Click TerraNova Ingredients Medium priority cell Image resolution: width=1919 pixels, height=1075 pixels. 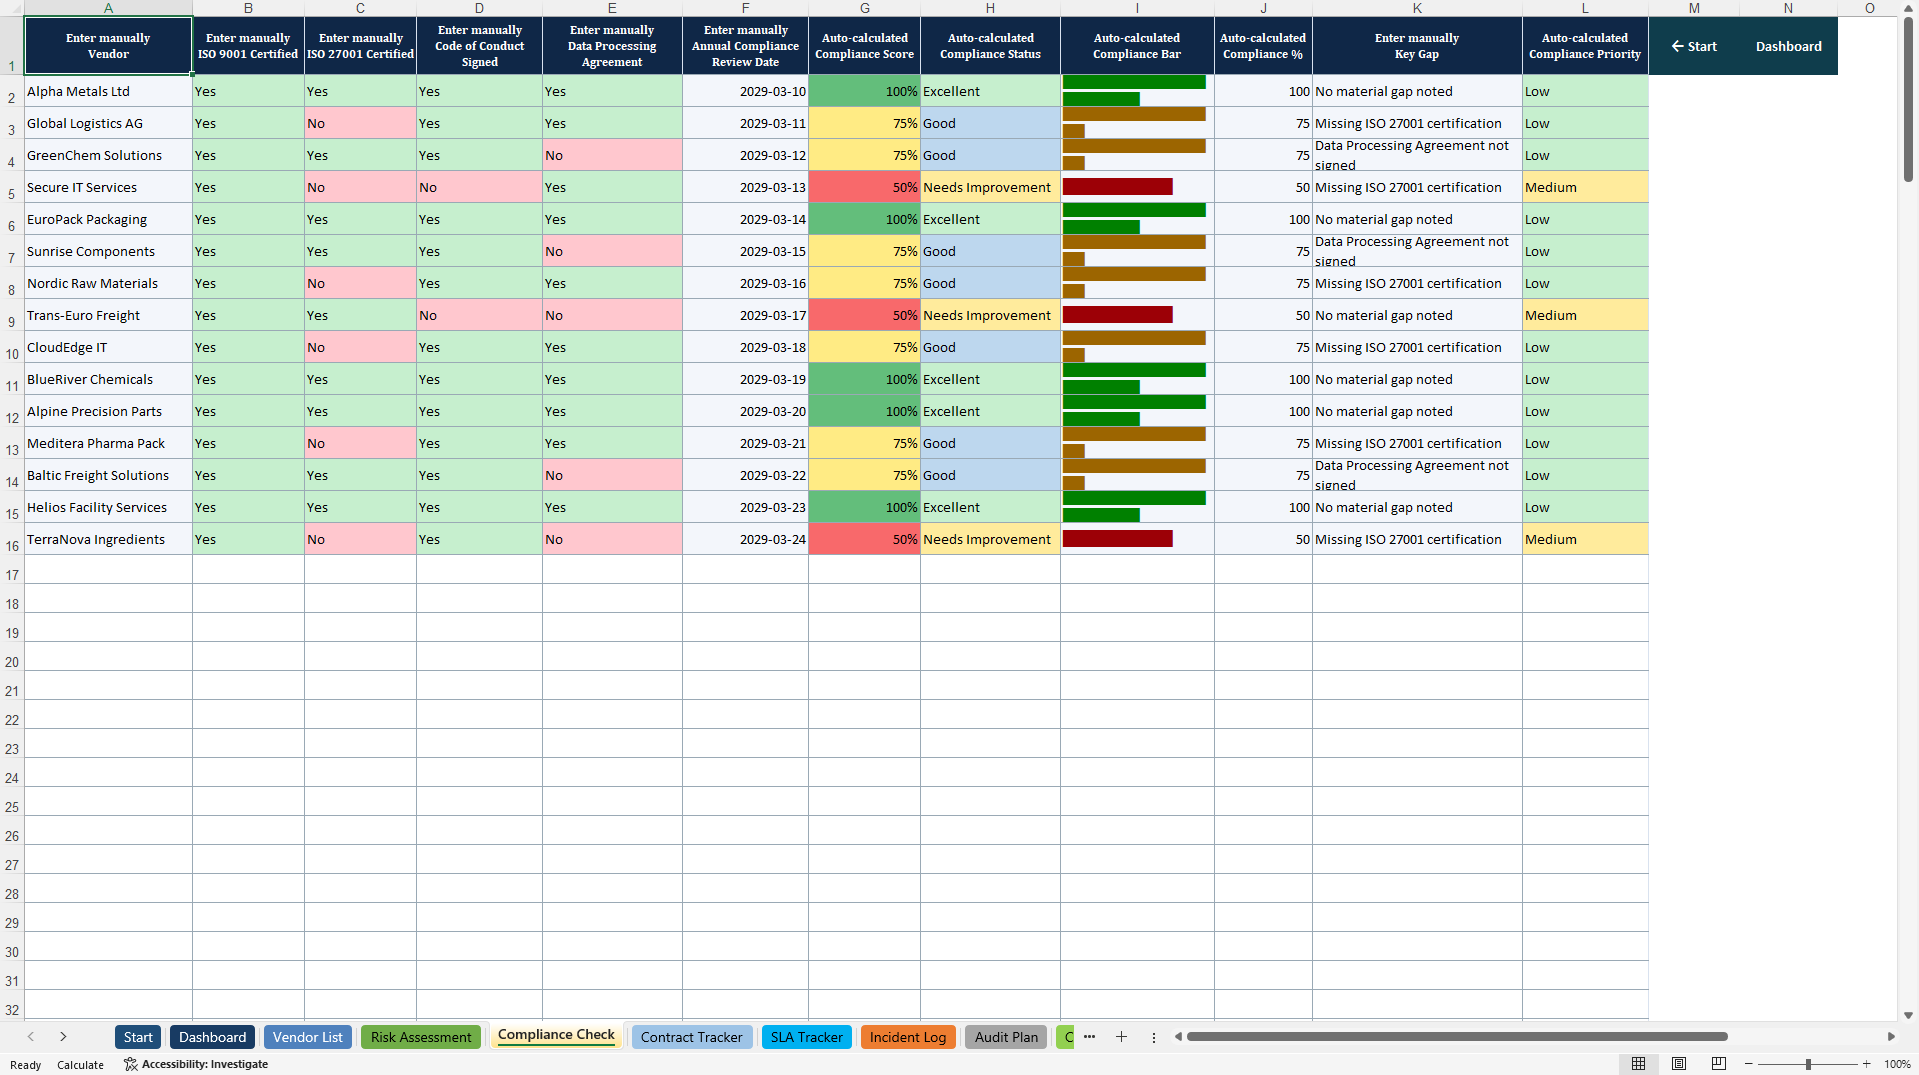tap(1584, 539)
